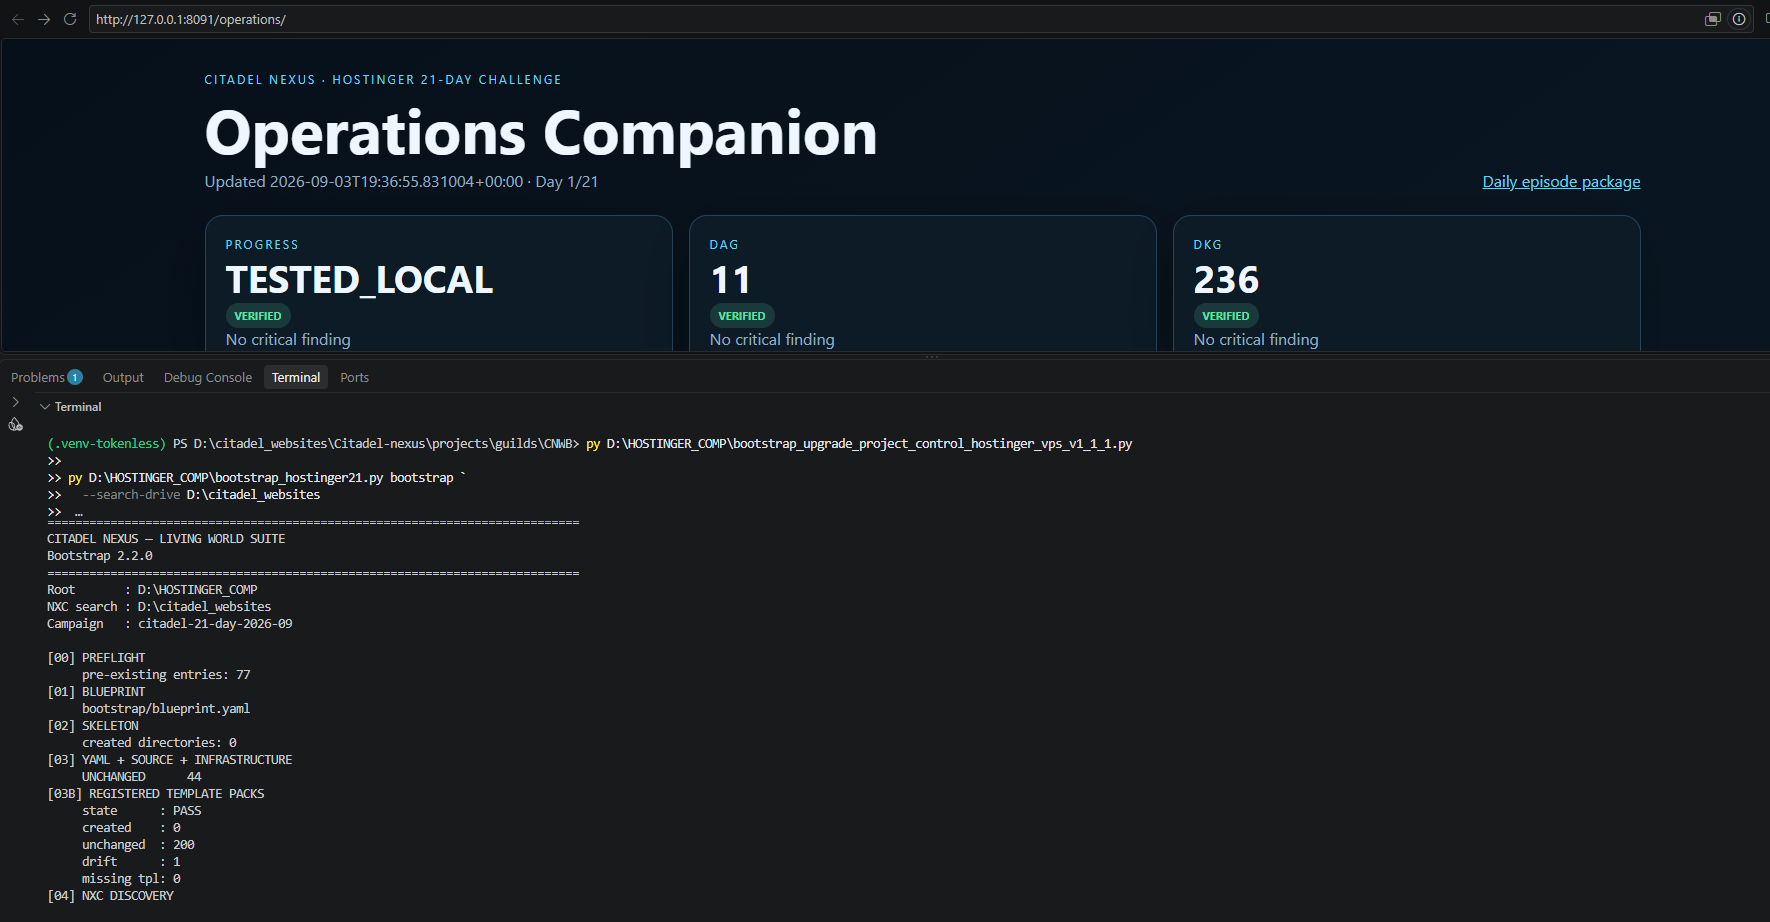Click the VERIFIED badge in DAG card
1770x922 pixels.
point(742,316)
